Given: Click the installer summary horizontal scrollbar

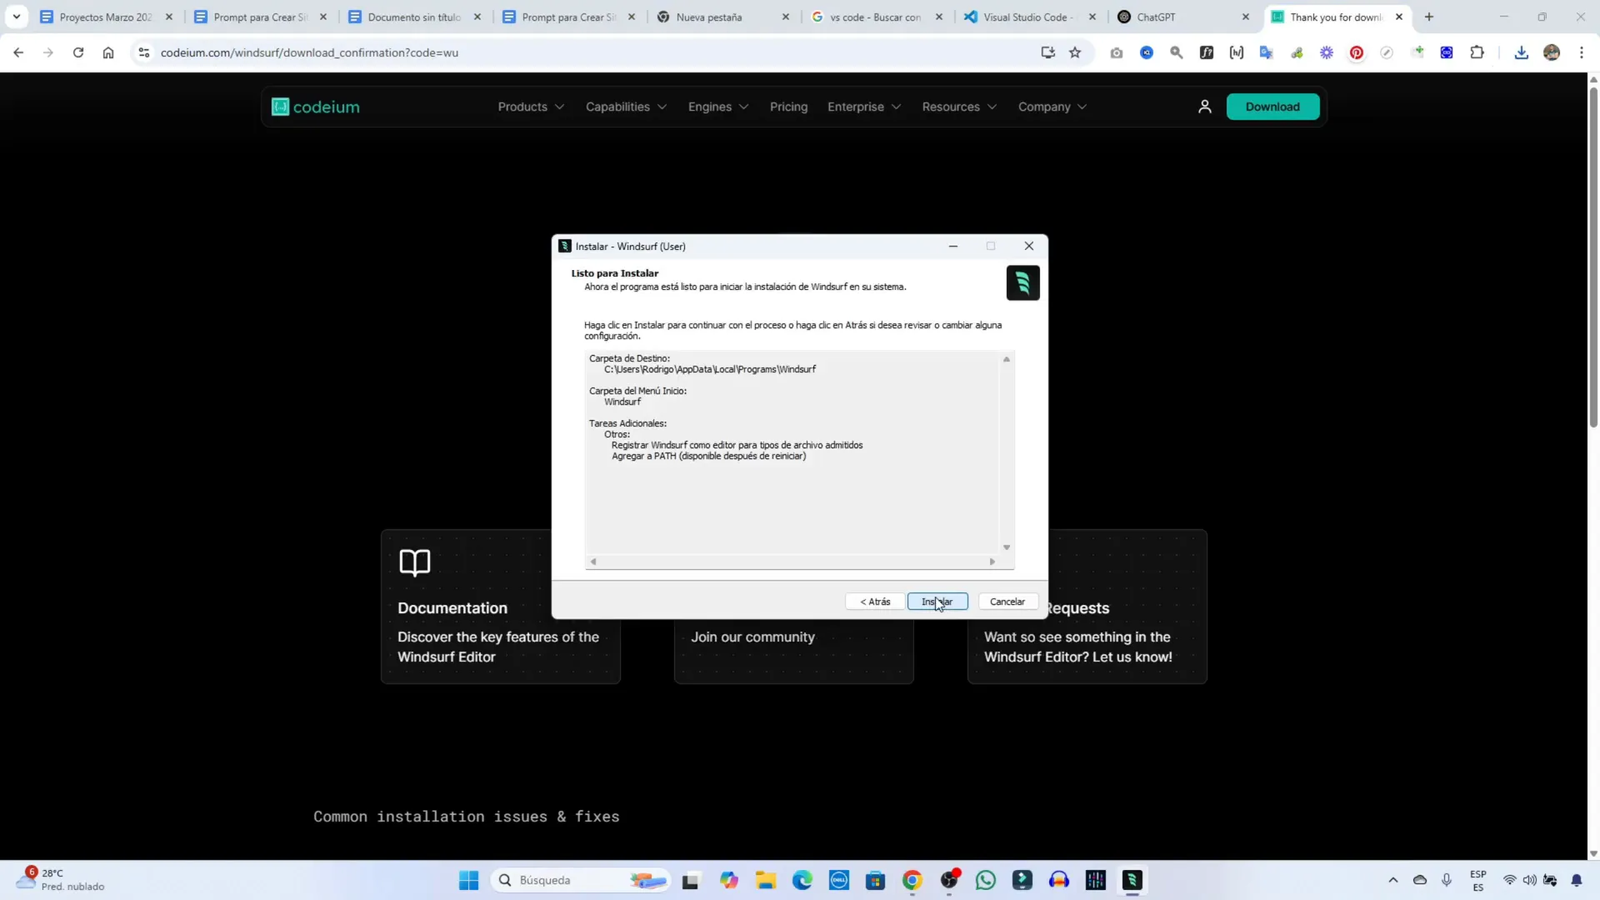Looking at the screenshot, I should coord(792,562).
